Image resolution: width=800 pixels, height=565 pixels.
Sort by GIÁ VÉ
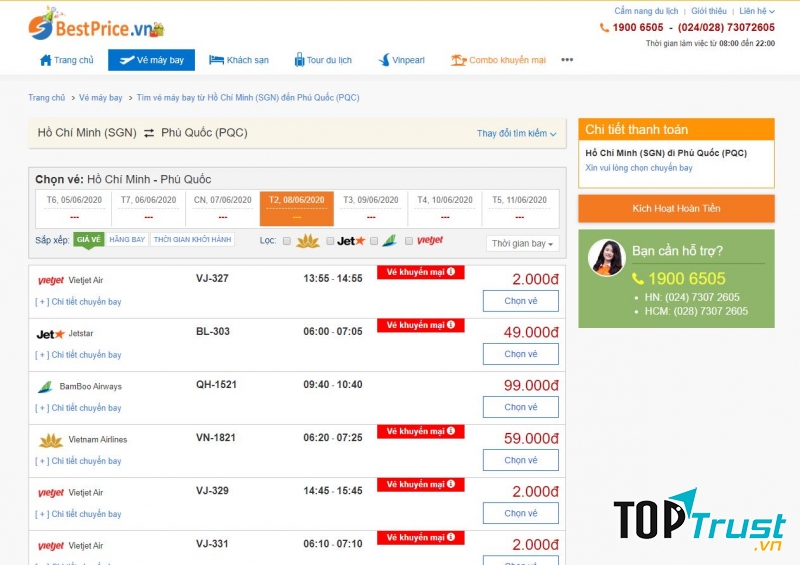coord(89,239)
